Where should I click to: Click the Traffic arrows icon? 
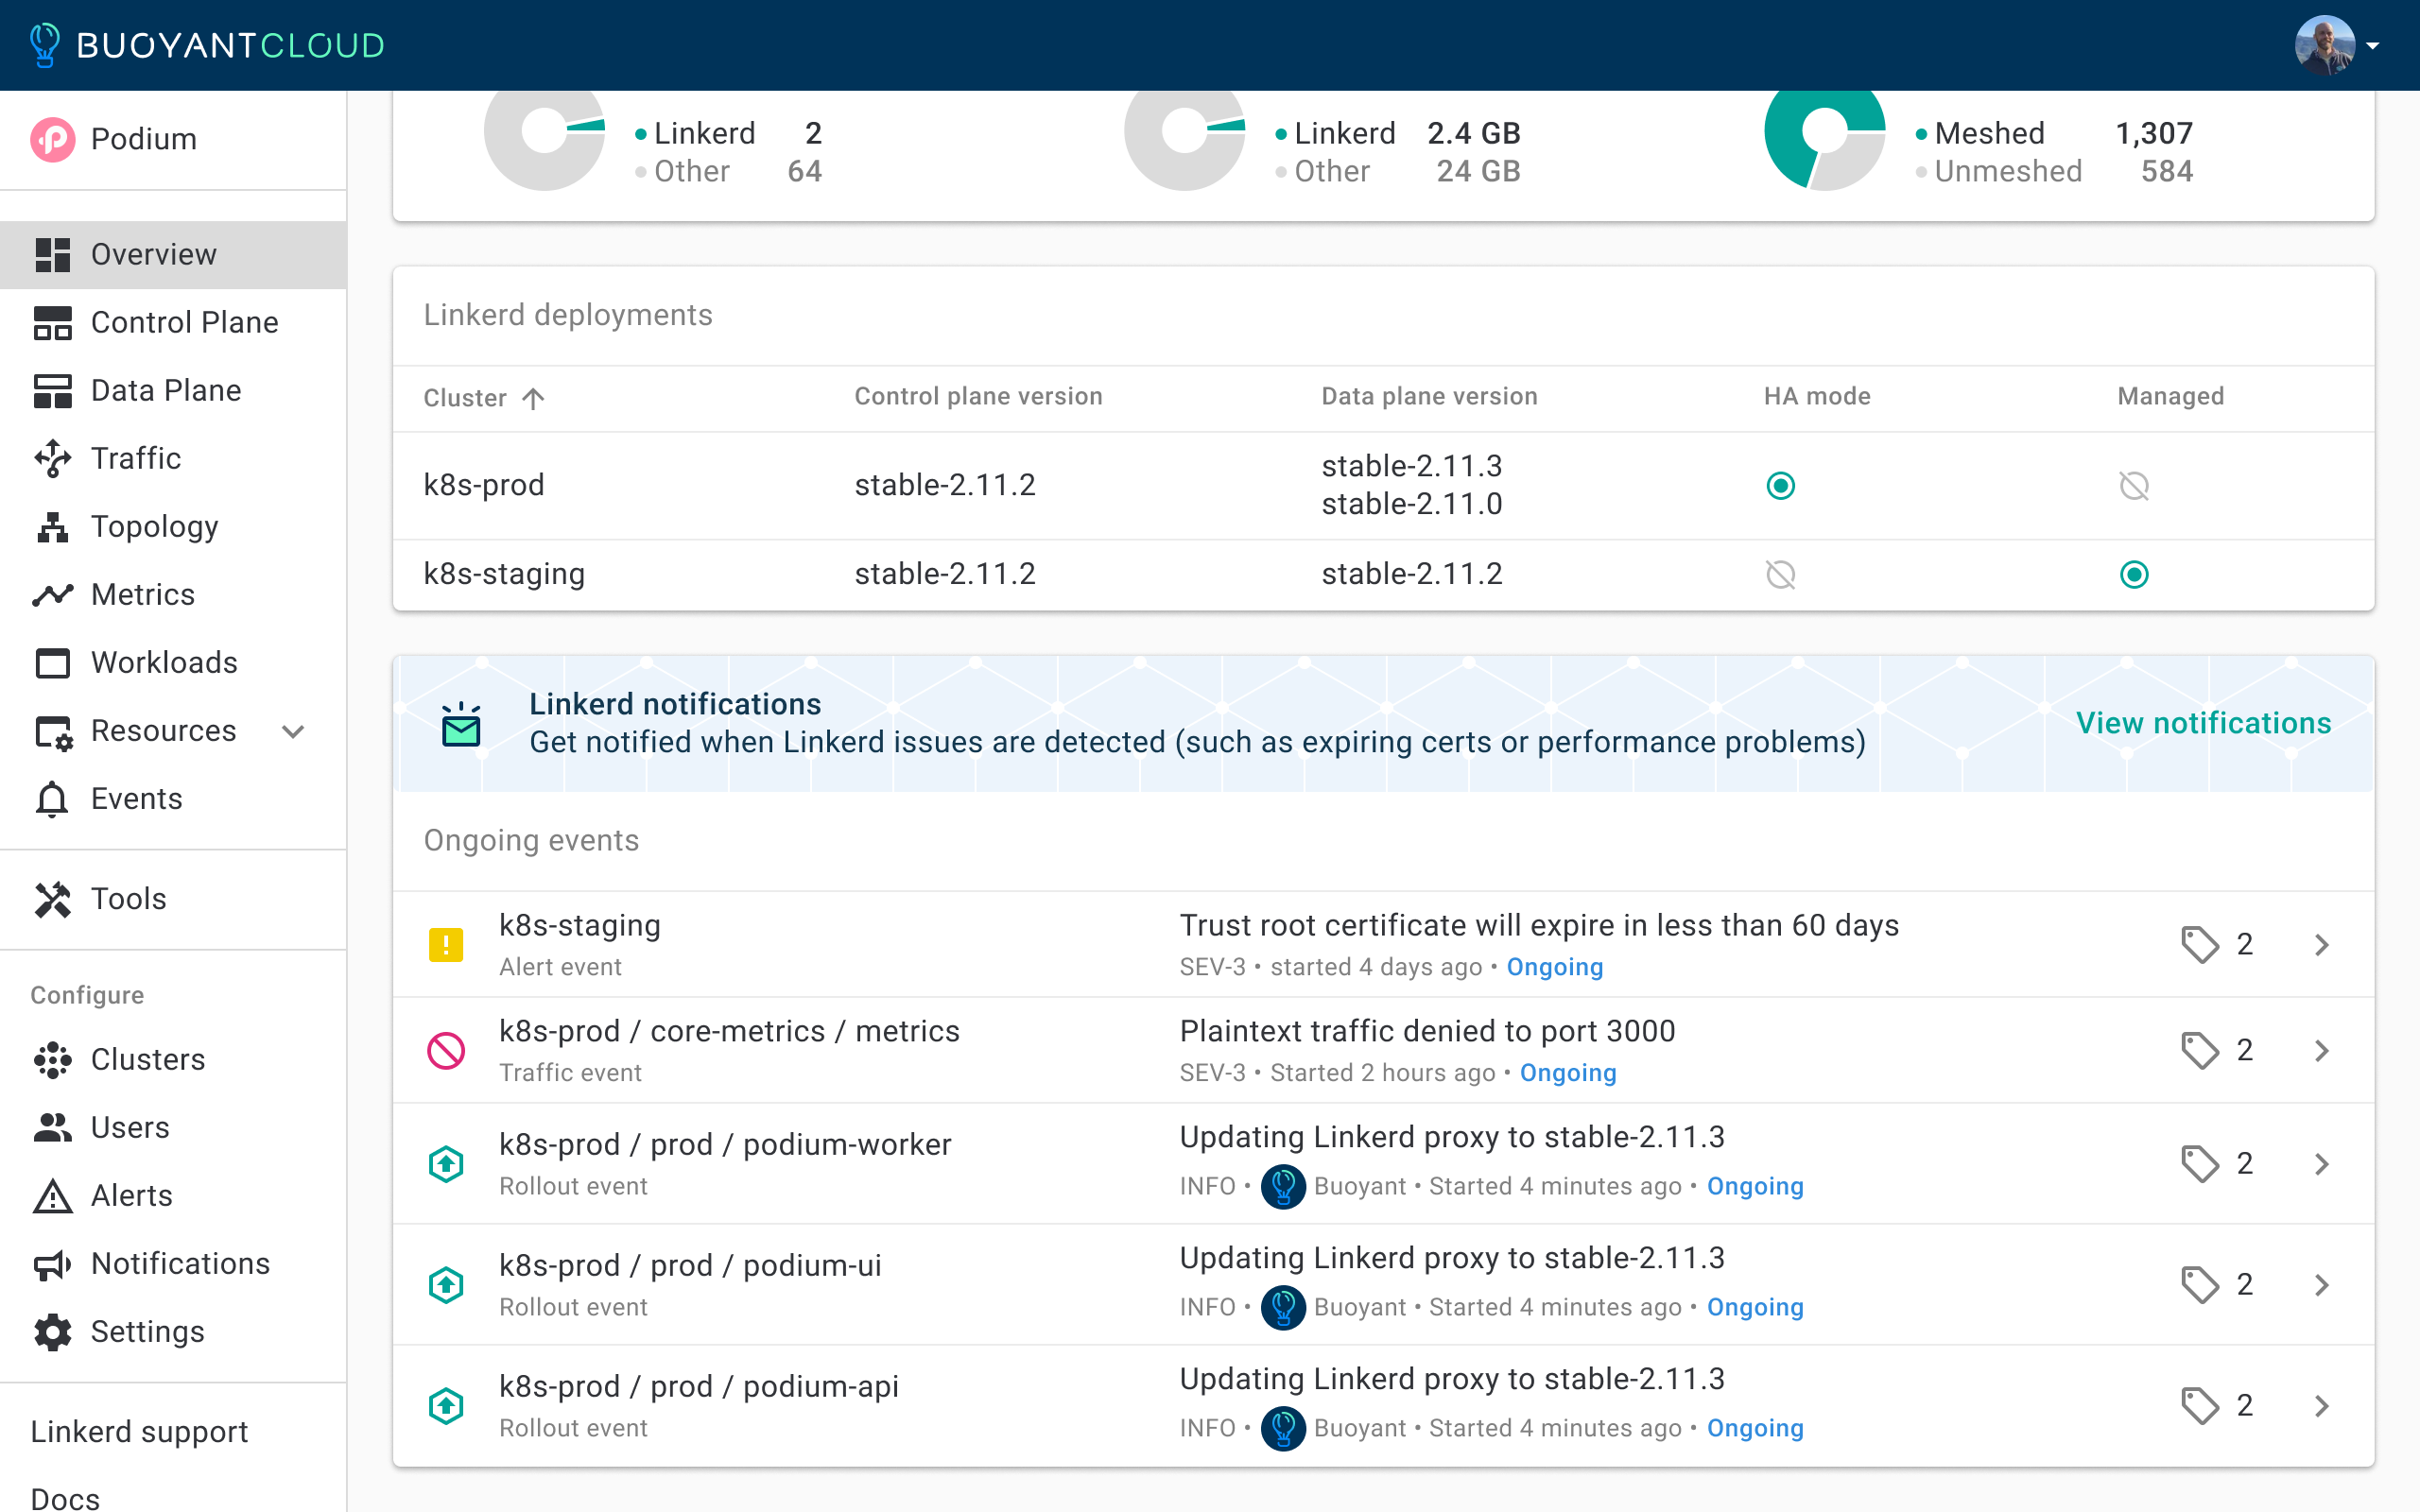53,458
